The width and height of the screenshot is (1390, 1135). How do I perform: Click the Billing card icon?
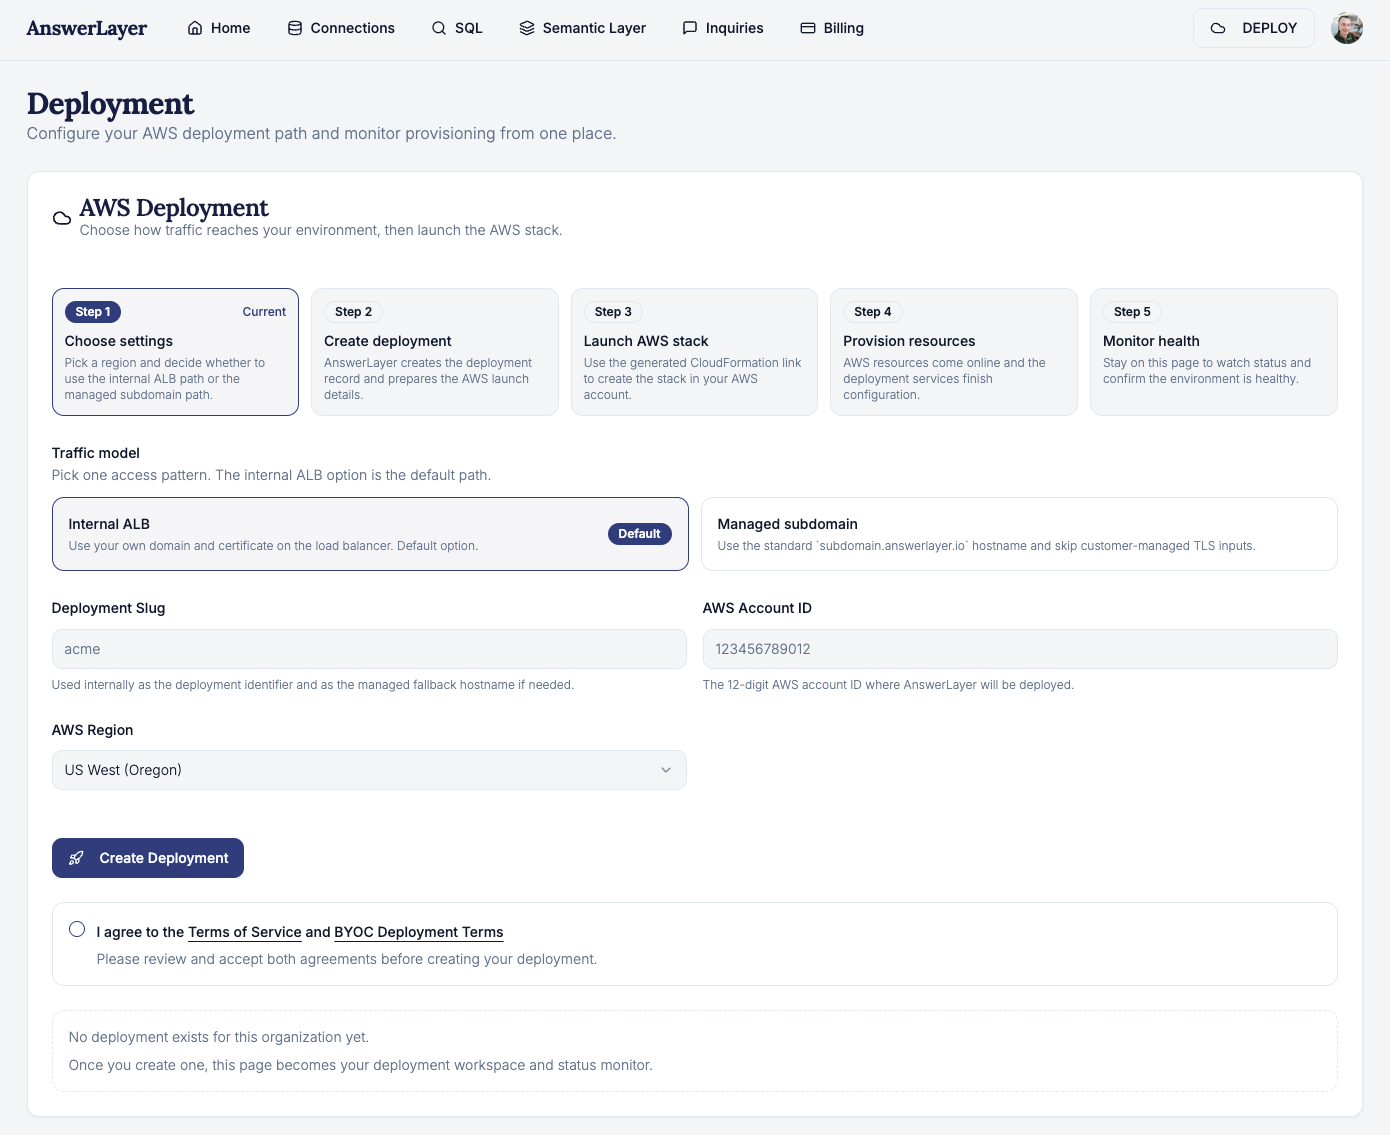click(x=806, y=28)
